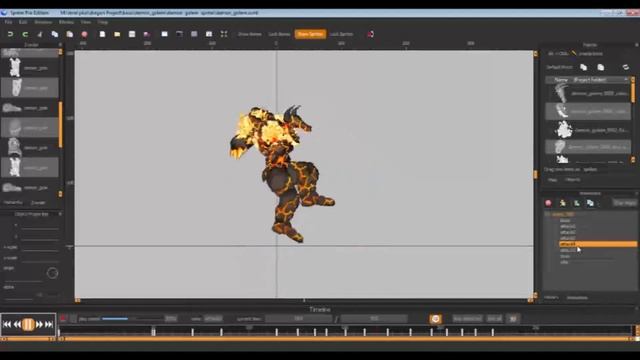Open project via yellow folder icon
640x360 pixels.
click(x=117, y=34)
